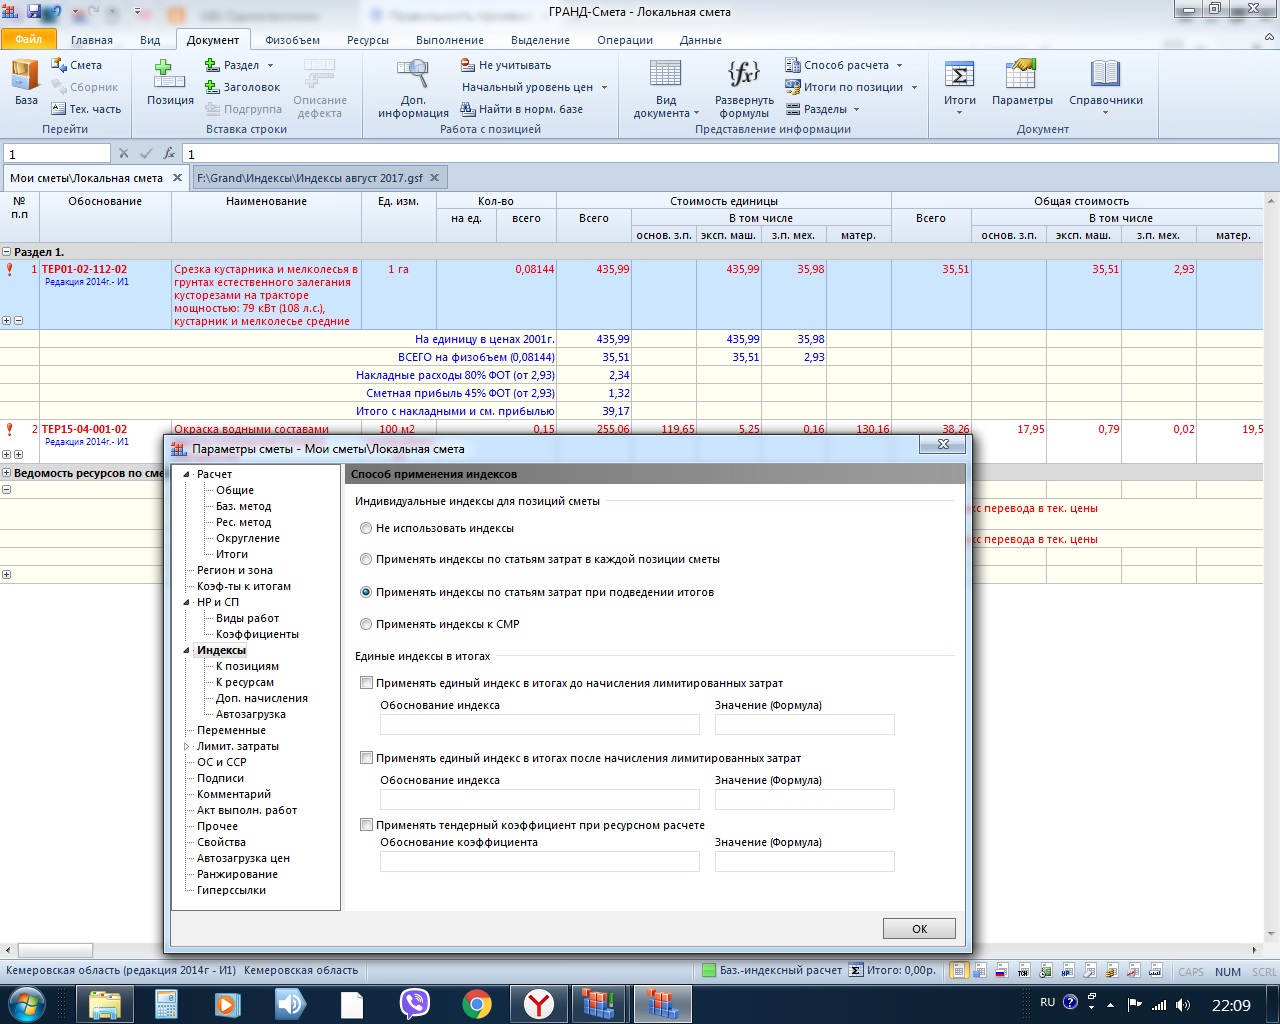Open Способ расчета dropdown
Image resolution: width=1280 pixels, height=1024 pixels.
point(845,65)
